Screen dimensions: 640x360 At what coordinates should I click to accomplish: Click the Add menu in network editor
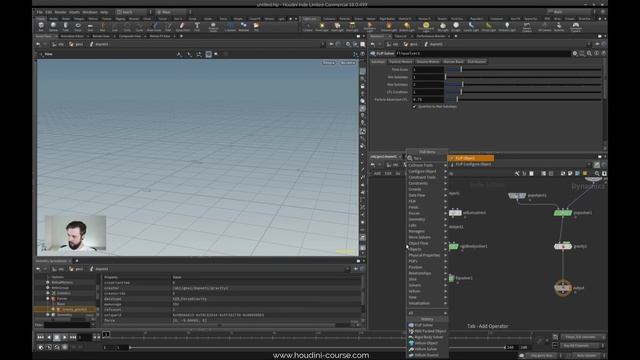pos(377,173)
